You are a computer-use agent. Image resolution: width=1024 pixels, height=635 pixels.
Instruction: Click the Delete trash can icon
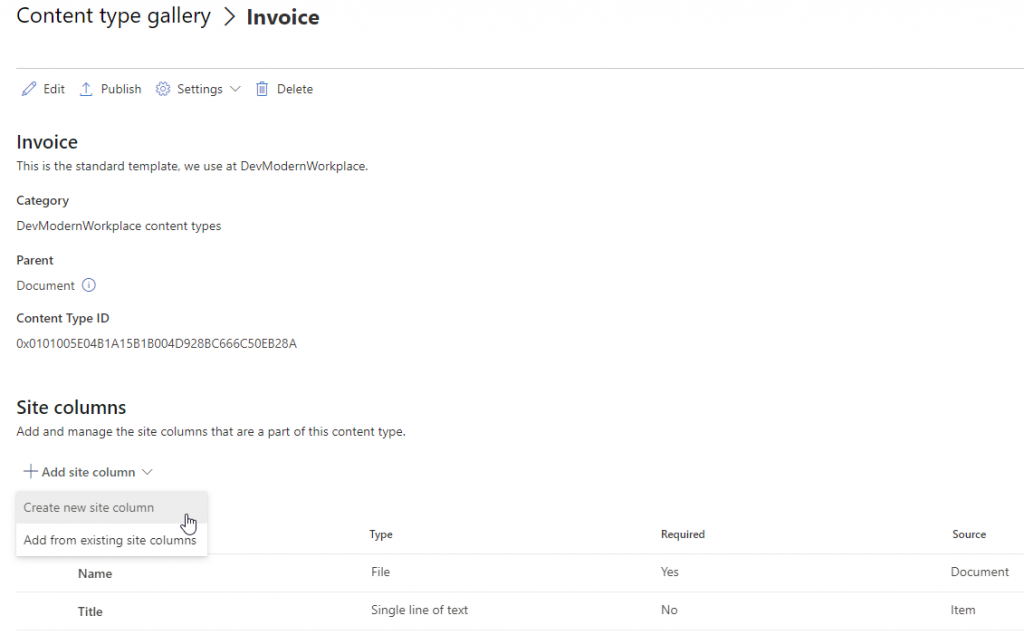click(x=260, y=88)
